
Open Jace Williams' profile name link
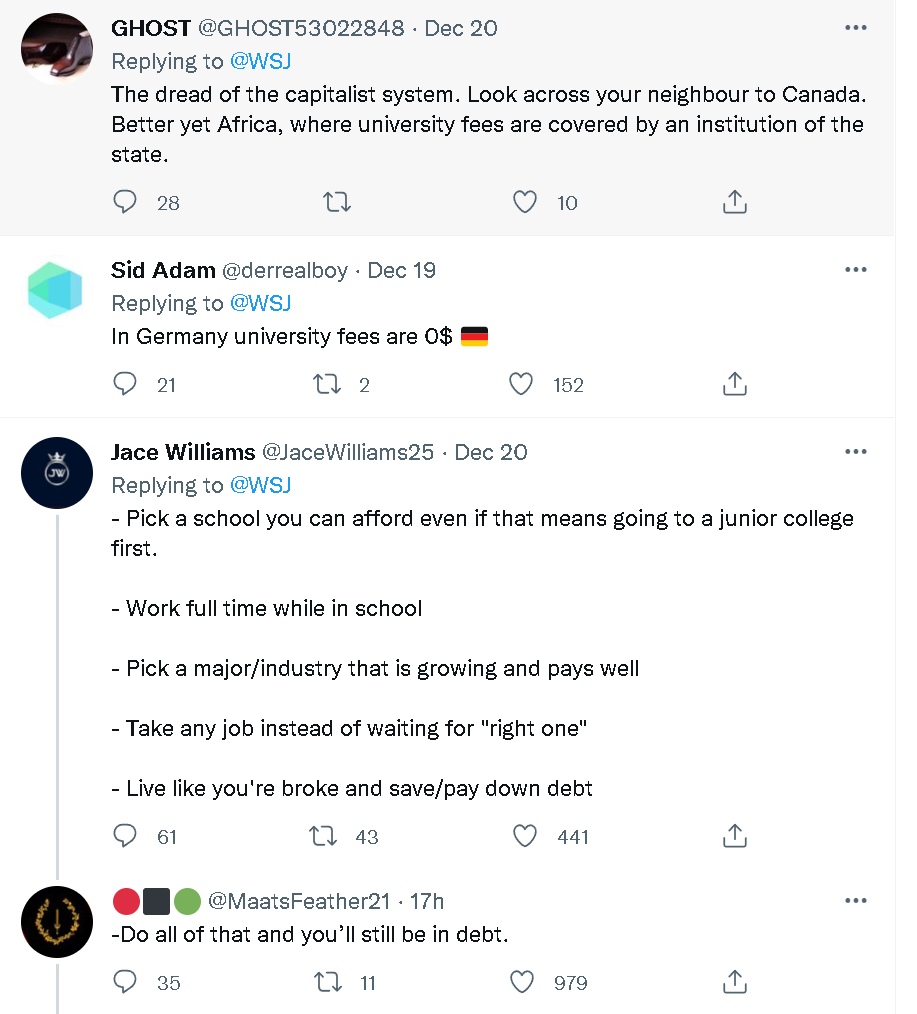pyautogui.click(x=183, y=452)
